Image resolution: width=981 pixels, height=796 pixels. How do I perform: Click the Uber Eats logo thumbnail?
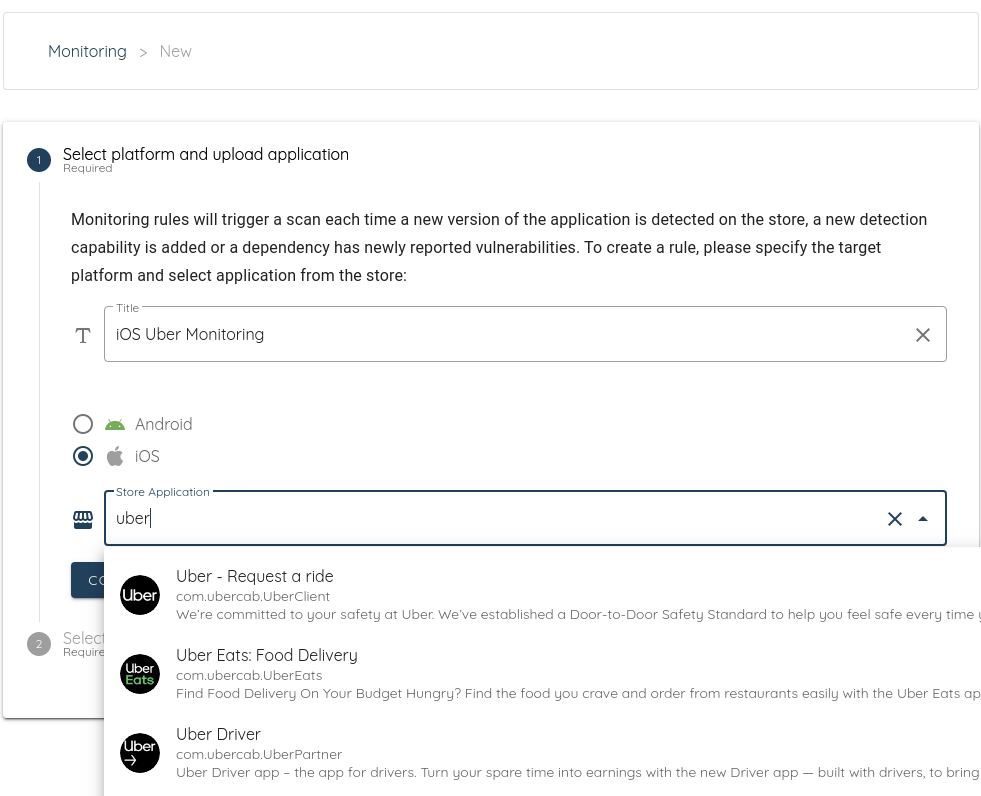click(140, 673)
